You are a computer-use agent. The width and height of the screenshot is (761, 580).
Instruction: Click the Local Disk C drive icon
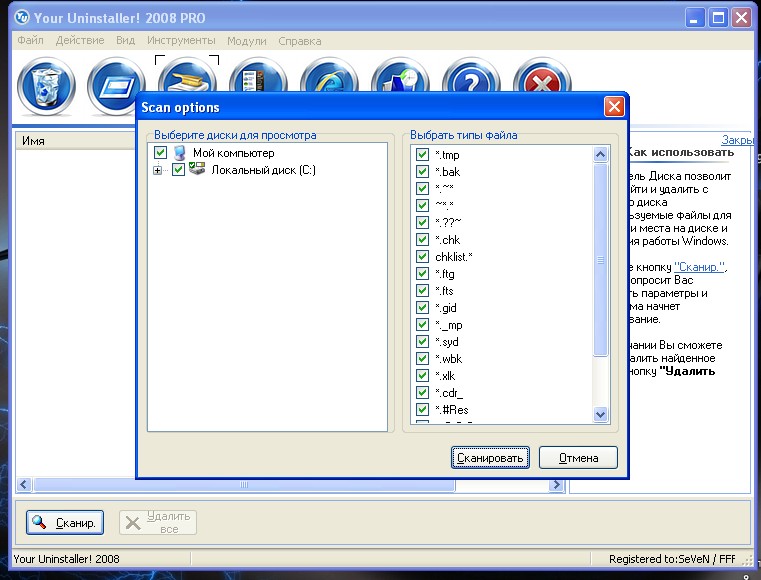click(x=197, y=169)
